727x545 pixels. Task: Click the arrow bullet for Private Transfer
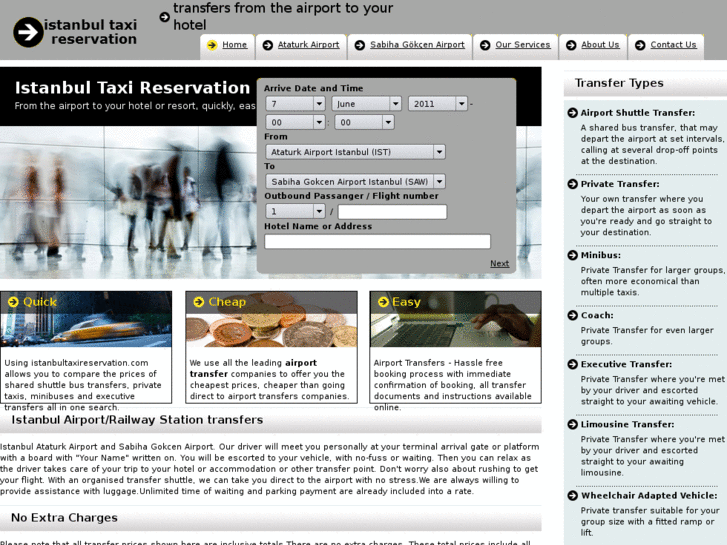click(573, 184)
